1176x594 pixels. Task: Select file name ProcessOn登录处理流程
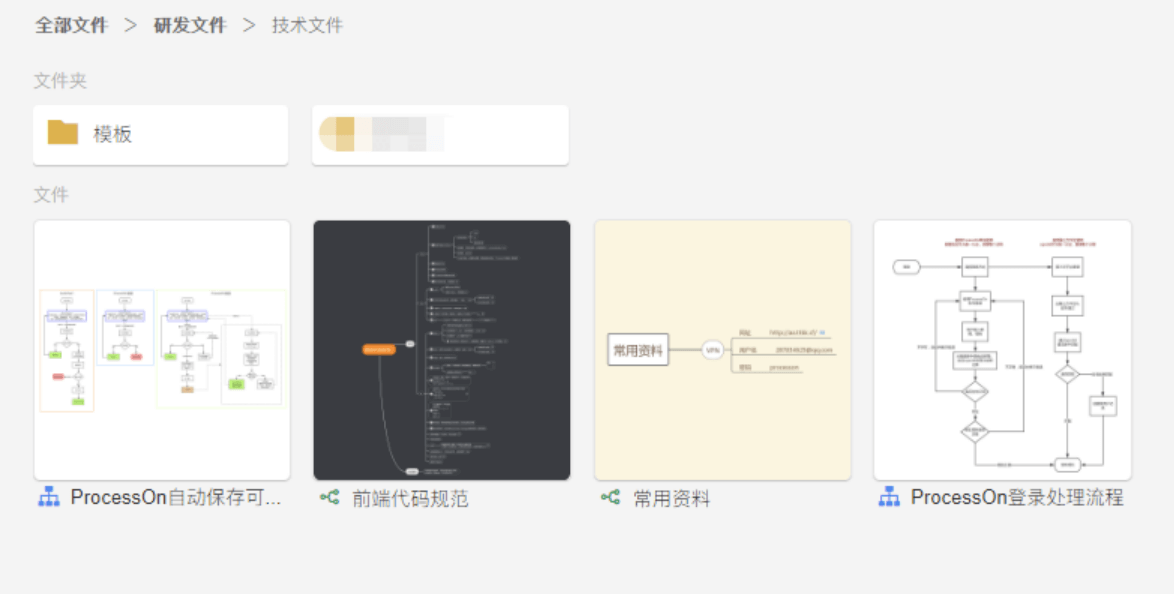(x=1017, y=497)
